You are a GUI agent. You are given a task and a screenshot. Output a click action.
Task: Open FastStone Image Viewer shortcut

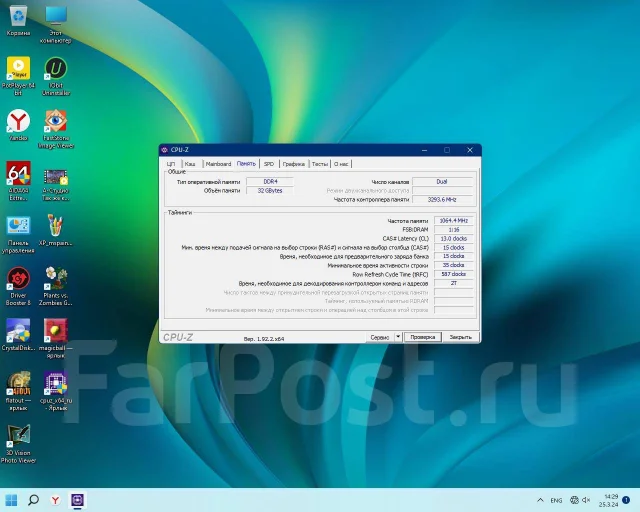coord(56,129)
